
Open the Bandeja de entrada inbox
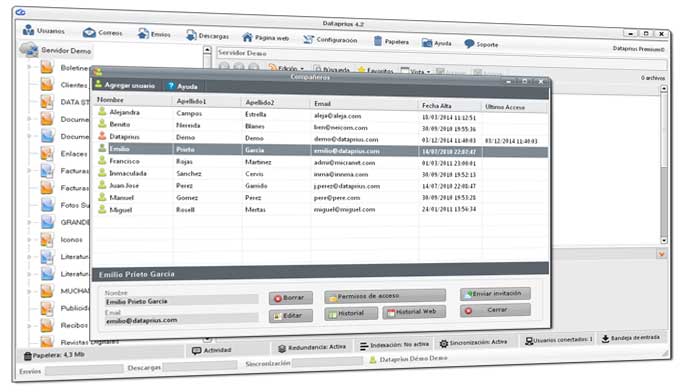pos(631,338)
